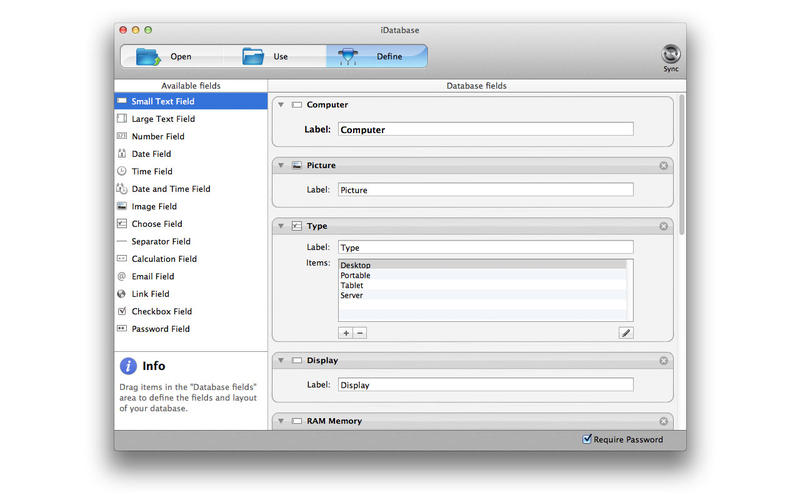800x500 pixels.
Task: Click the plus button to add item
Action: pyautogui.click(x=346, y=332)
